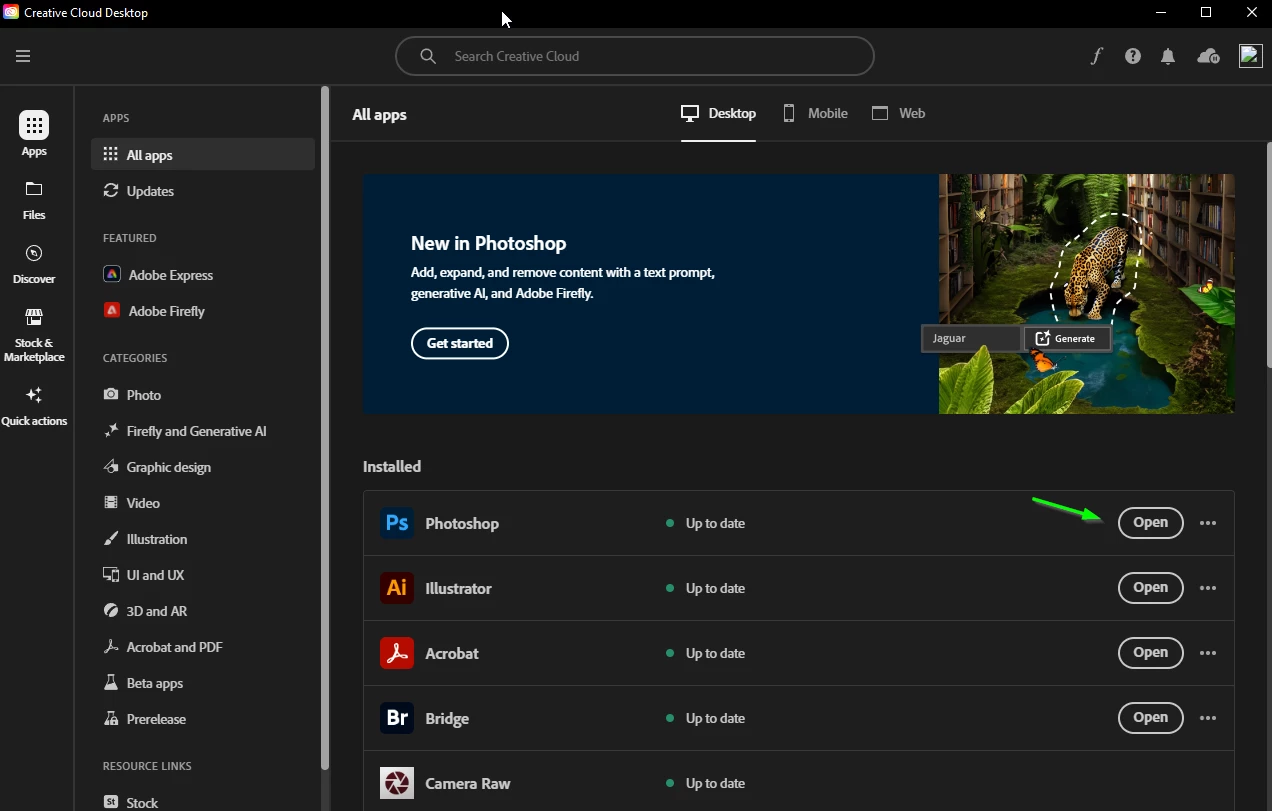Open Files in the left rail
This screenshot has width=1272, height=811.
point(34,200)
